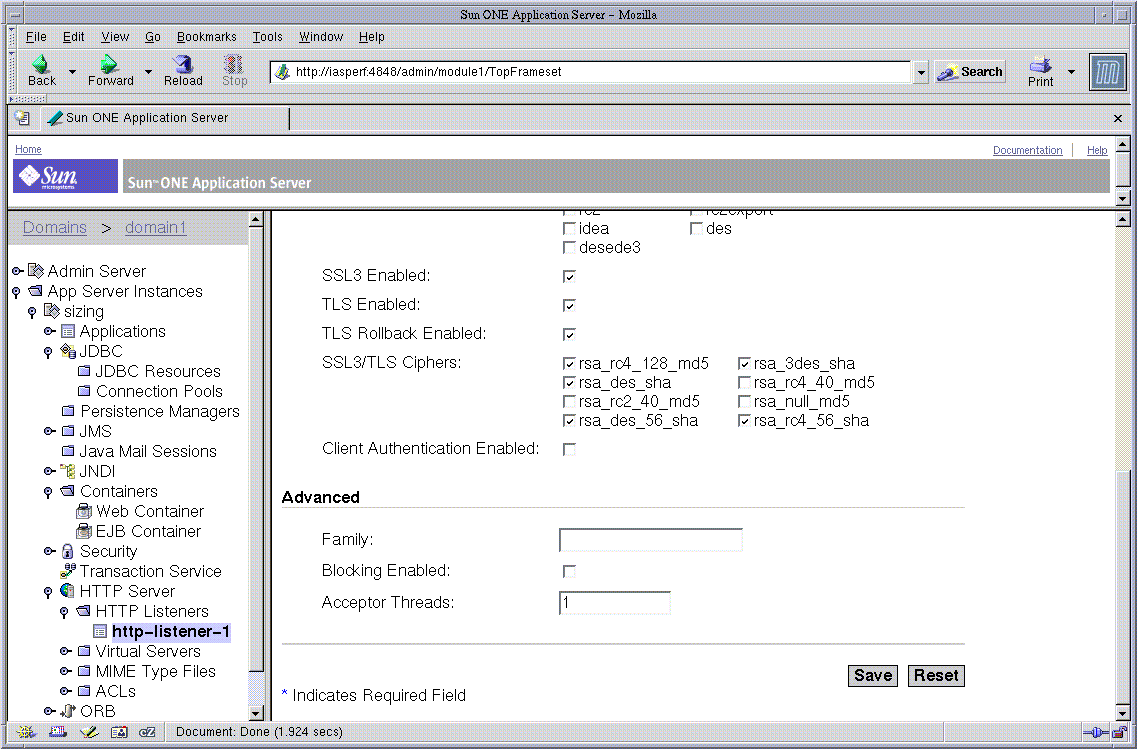Check the desede3 cipher checkbox

[569, 247]
